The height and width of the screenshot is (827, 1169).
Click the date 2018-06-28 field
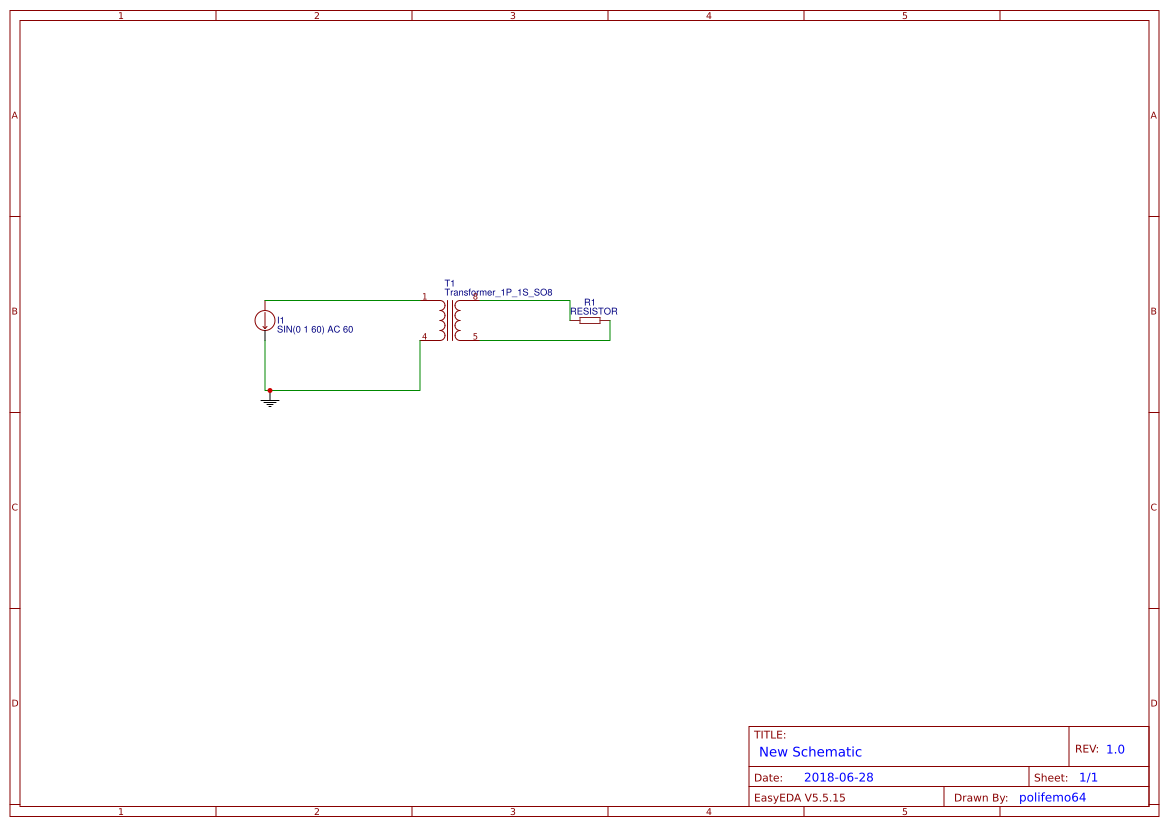point(839,776)
